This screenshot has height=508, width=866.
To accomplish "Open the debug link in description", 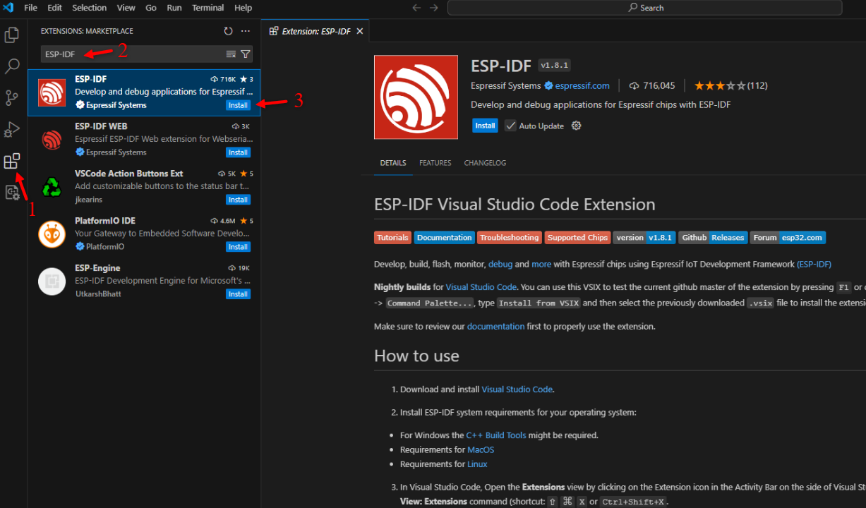I will (500, 264).
